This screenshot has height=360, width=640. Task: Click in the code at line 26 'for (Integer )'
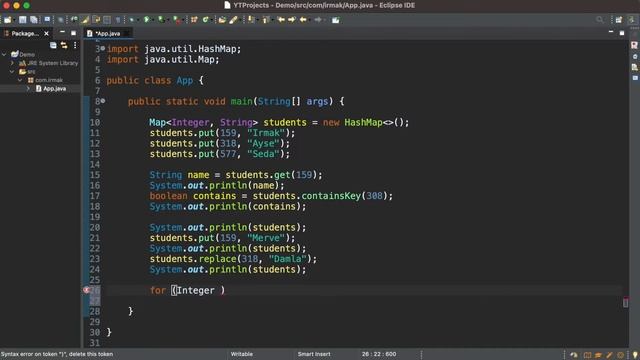coord(187,290)
